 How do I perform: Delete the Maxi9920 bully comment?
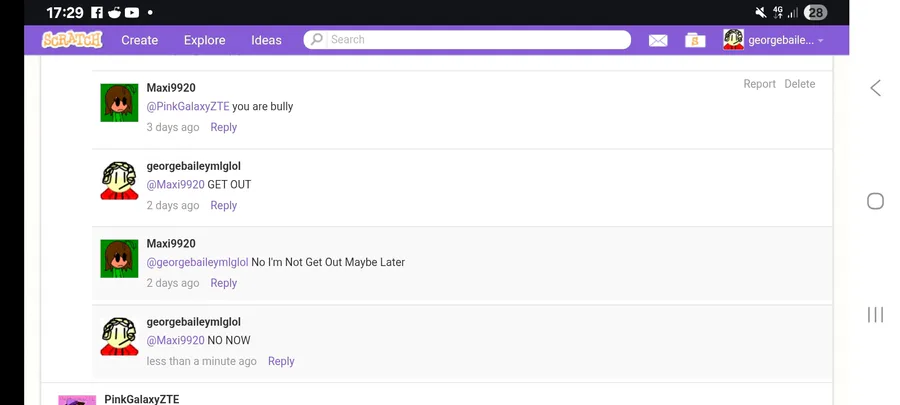[799, 84]
